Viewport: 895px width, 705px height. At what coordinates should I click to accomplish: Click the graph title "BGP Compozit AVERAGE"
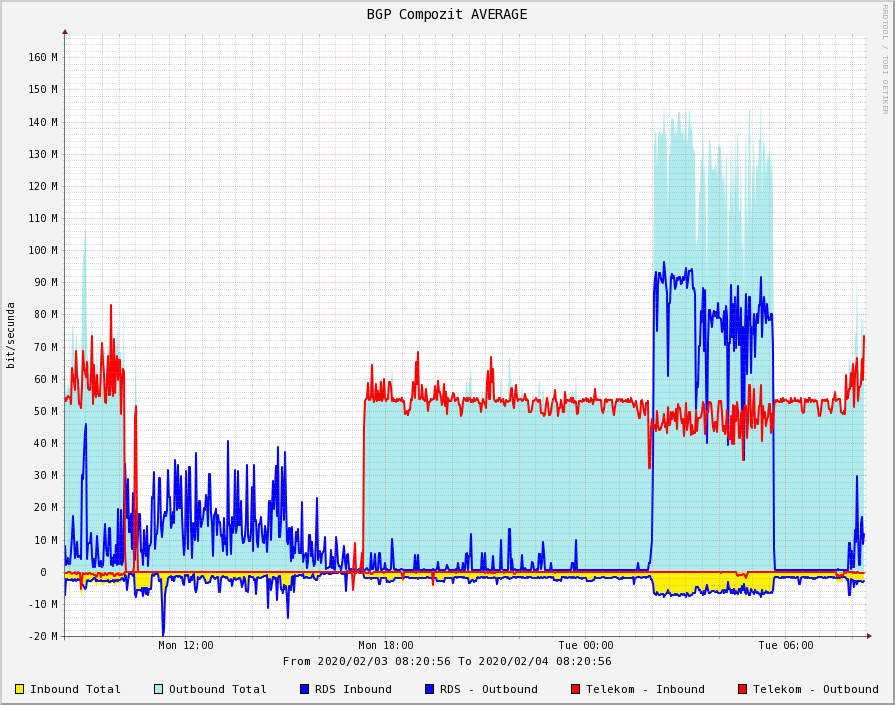tap(447, 14)
